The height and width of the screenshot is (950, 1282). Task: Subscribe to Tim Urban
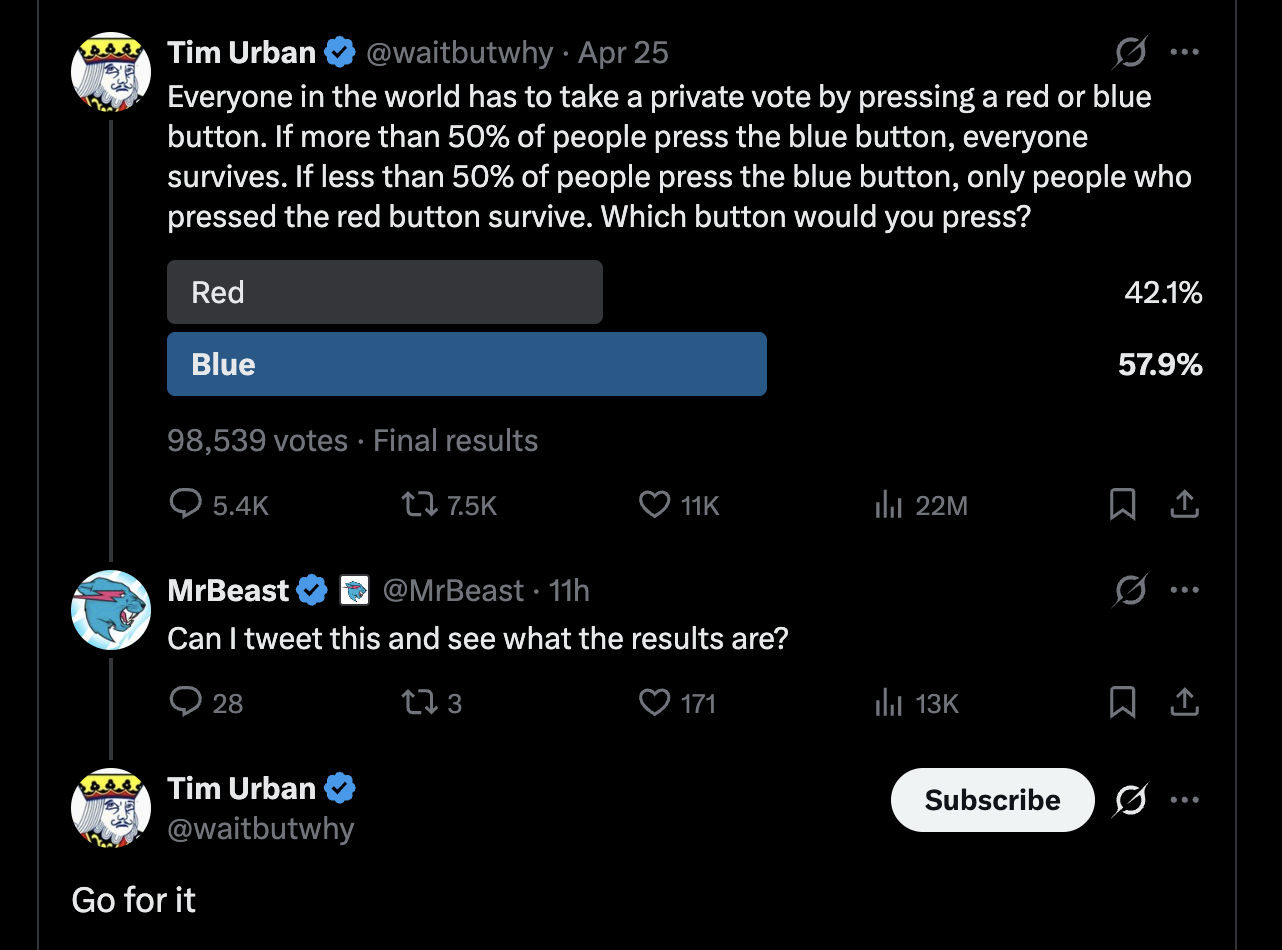992,800
